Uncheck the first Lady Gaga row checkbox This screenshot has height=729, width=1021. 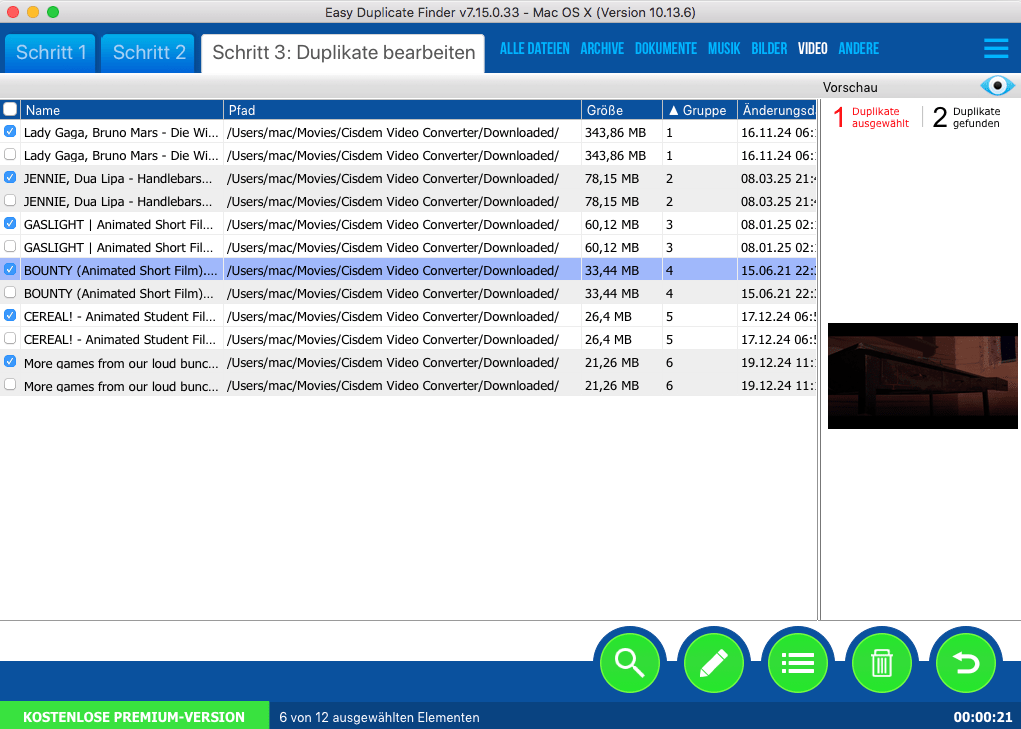coord(11,131)
